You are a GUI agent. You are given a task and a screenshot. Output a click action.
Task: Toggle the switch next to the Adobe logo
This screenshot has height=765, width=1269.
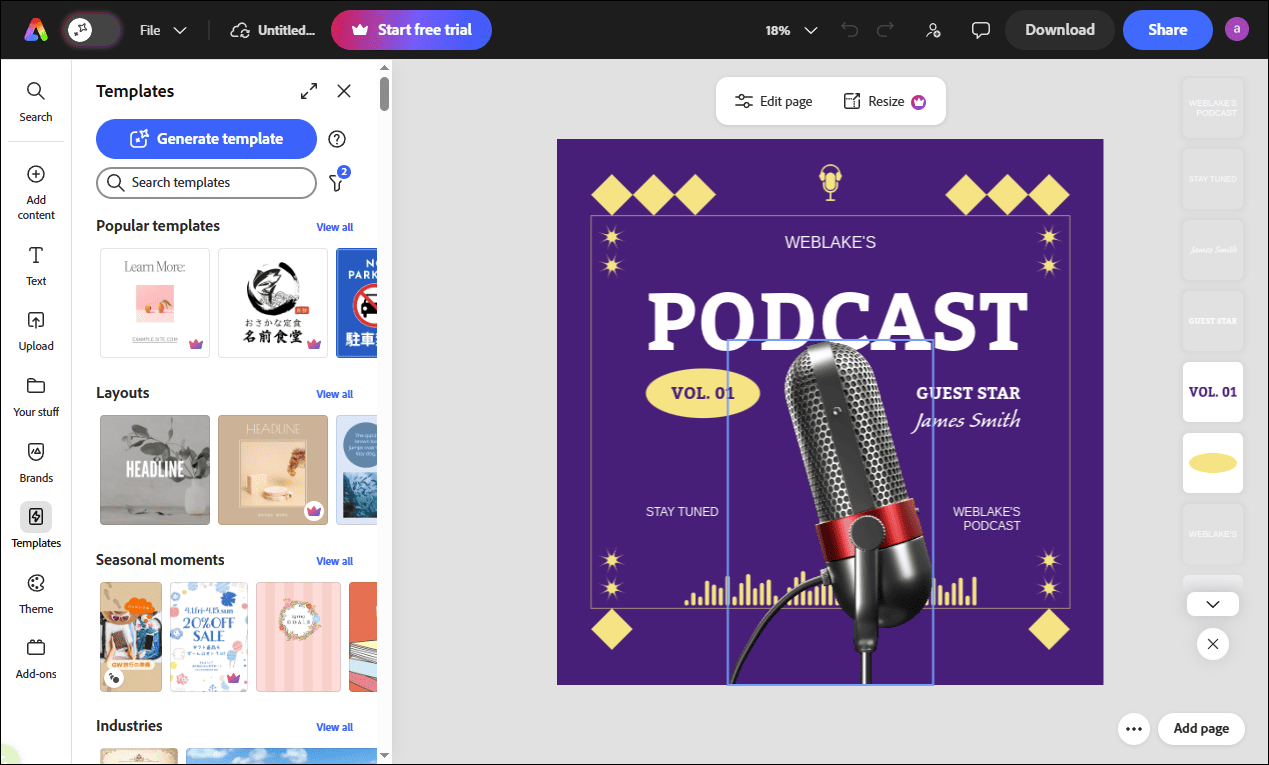pyautogui.click(x=92, y=30)
